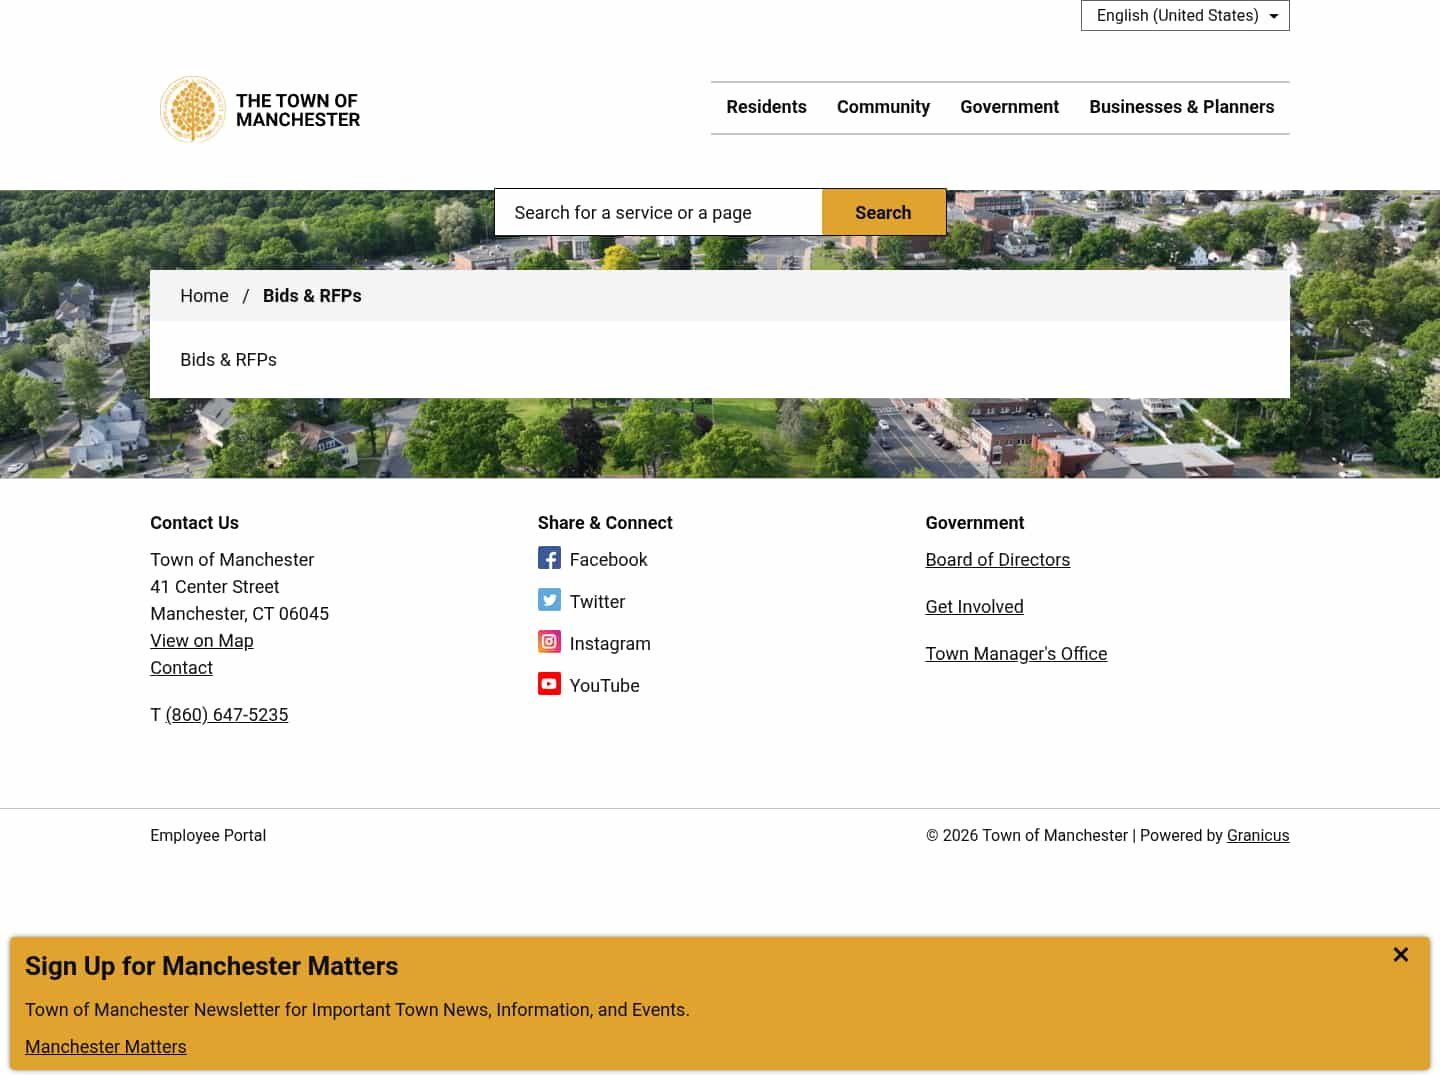Call the town phone number link
The height and width of the screenshot is (1080, 1440).
coord(226,714)
